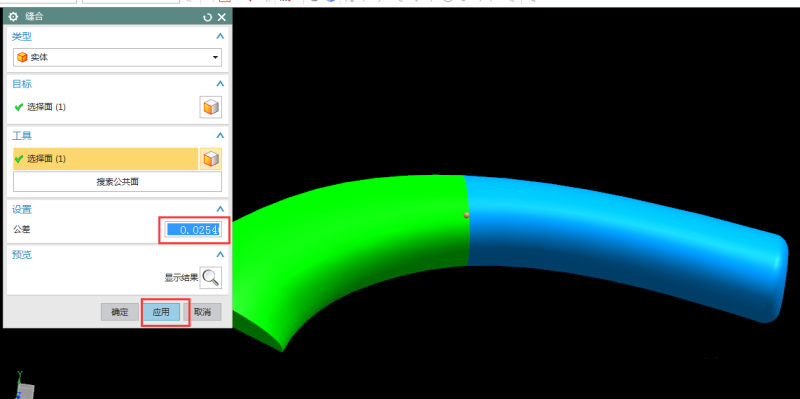Select the blue solid body in viewport
800x399 pixels.
(612, 240)
